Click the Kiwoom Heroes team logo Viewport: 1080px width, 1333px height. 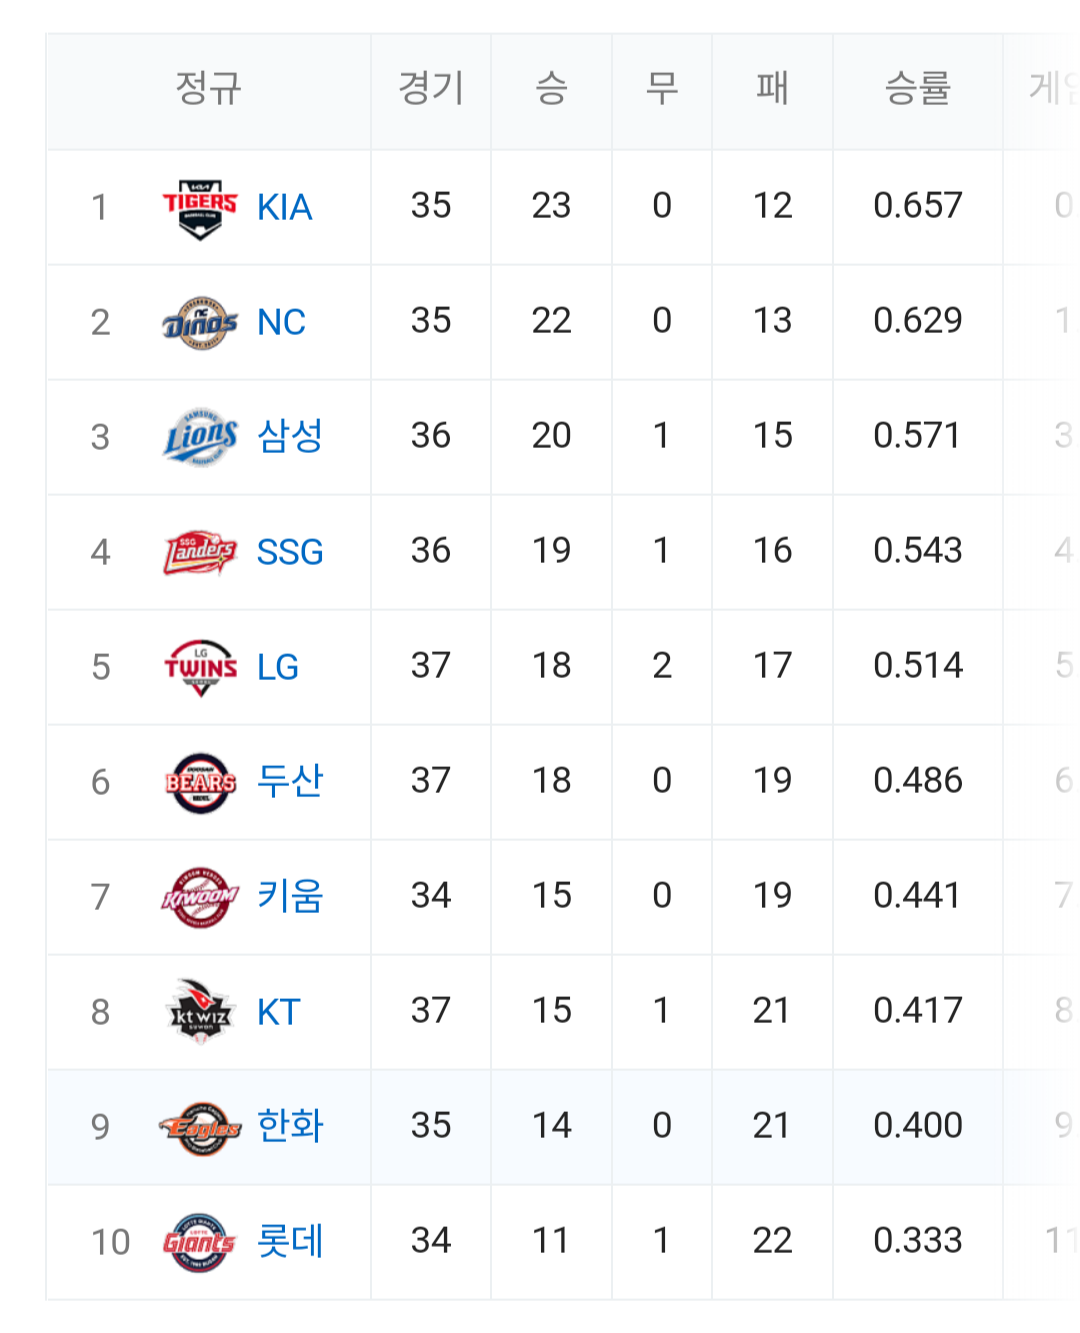tap(200, 897)
